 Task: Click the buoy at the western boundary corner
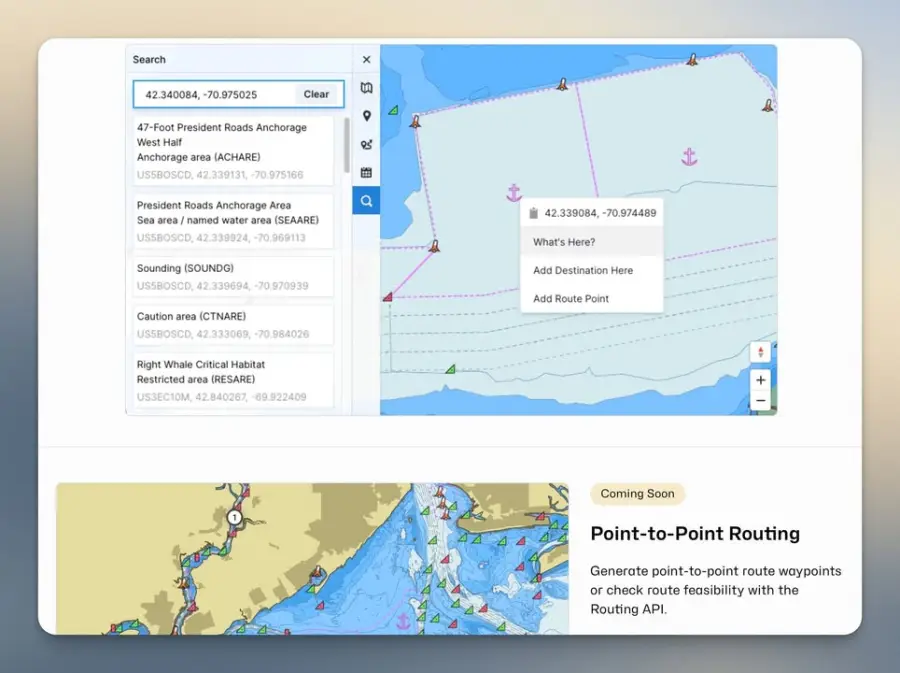(x=416, y=121)
